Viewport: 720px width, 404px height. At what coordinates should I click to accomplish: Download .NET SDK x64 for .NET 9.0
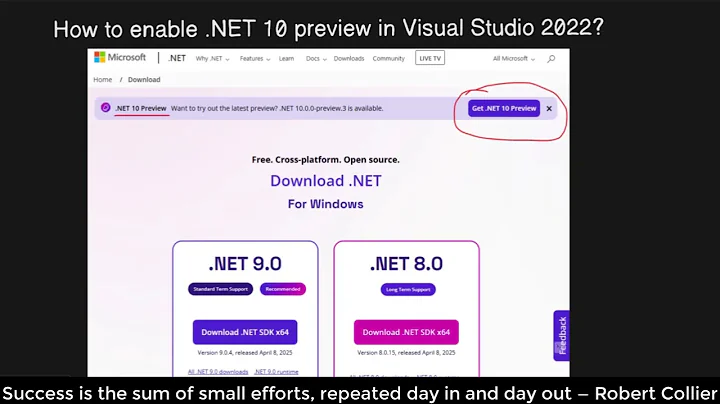coord(245,332)
